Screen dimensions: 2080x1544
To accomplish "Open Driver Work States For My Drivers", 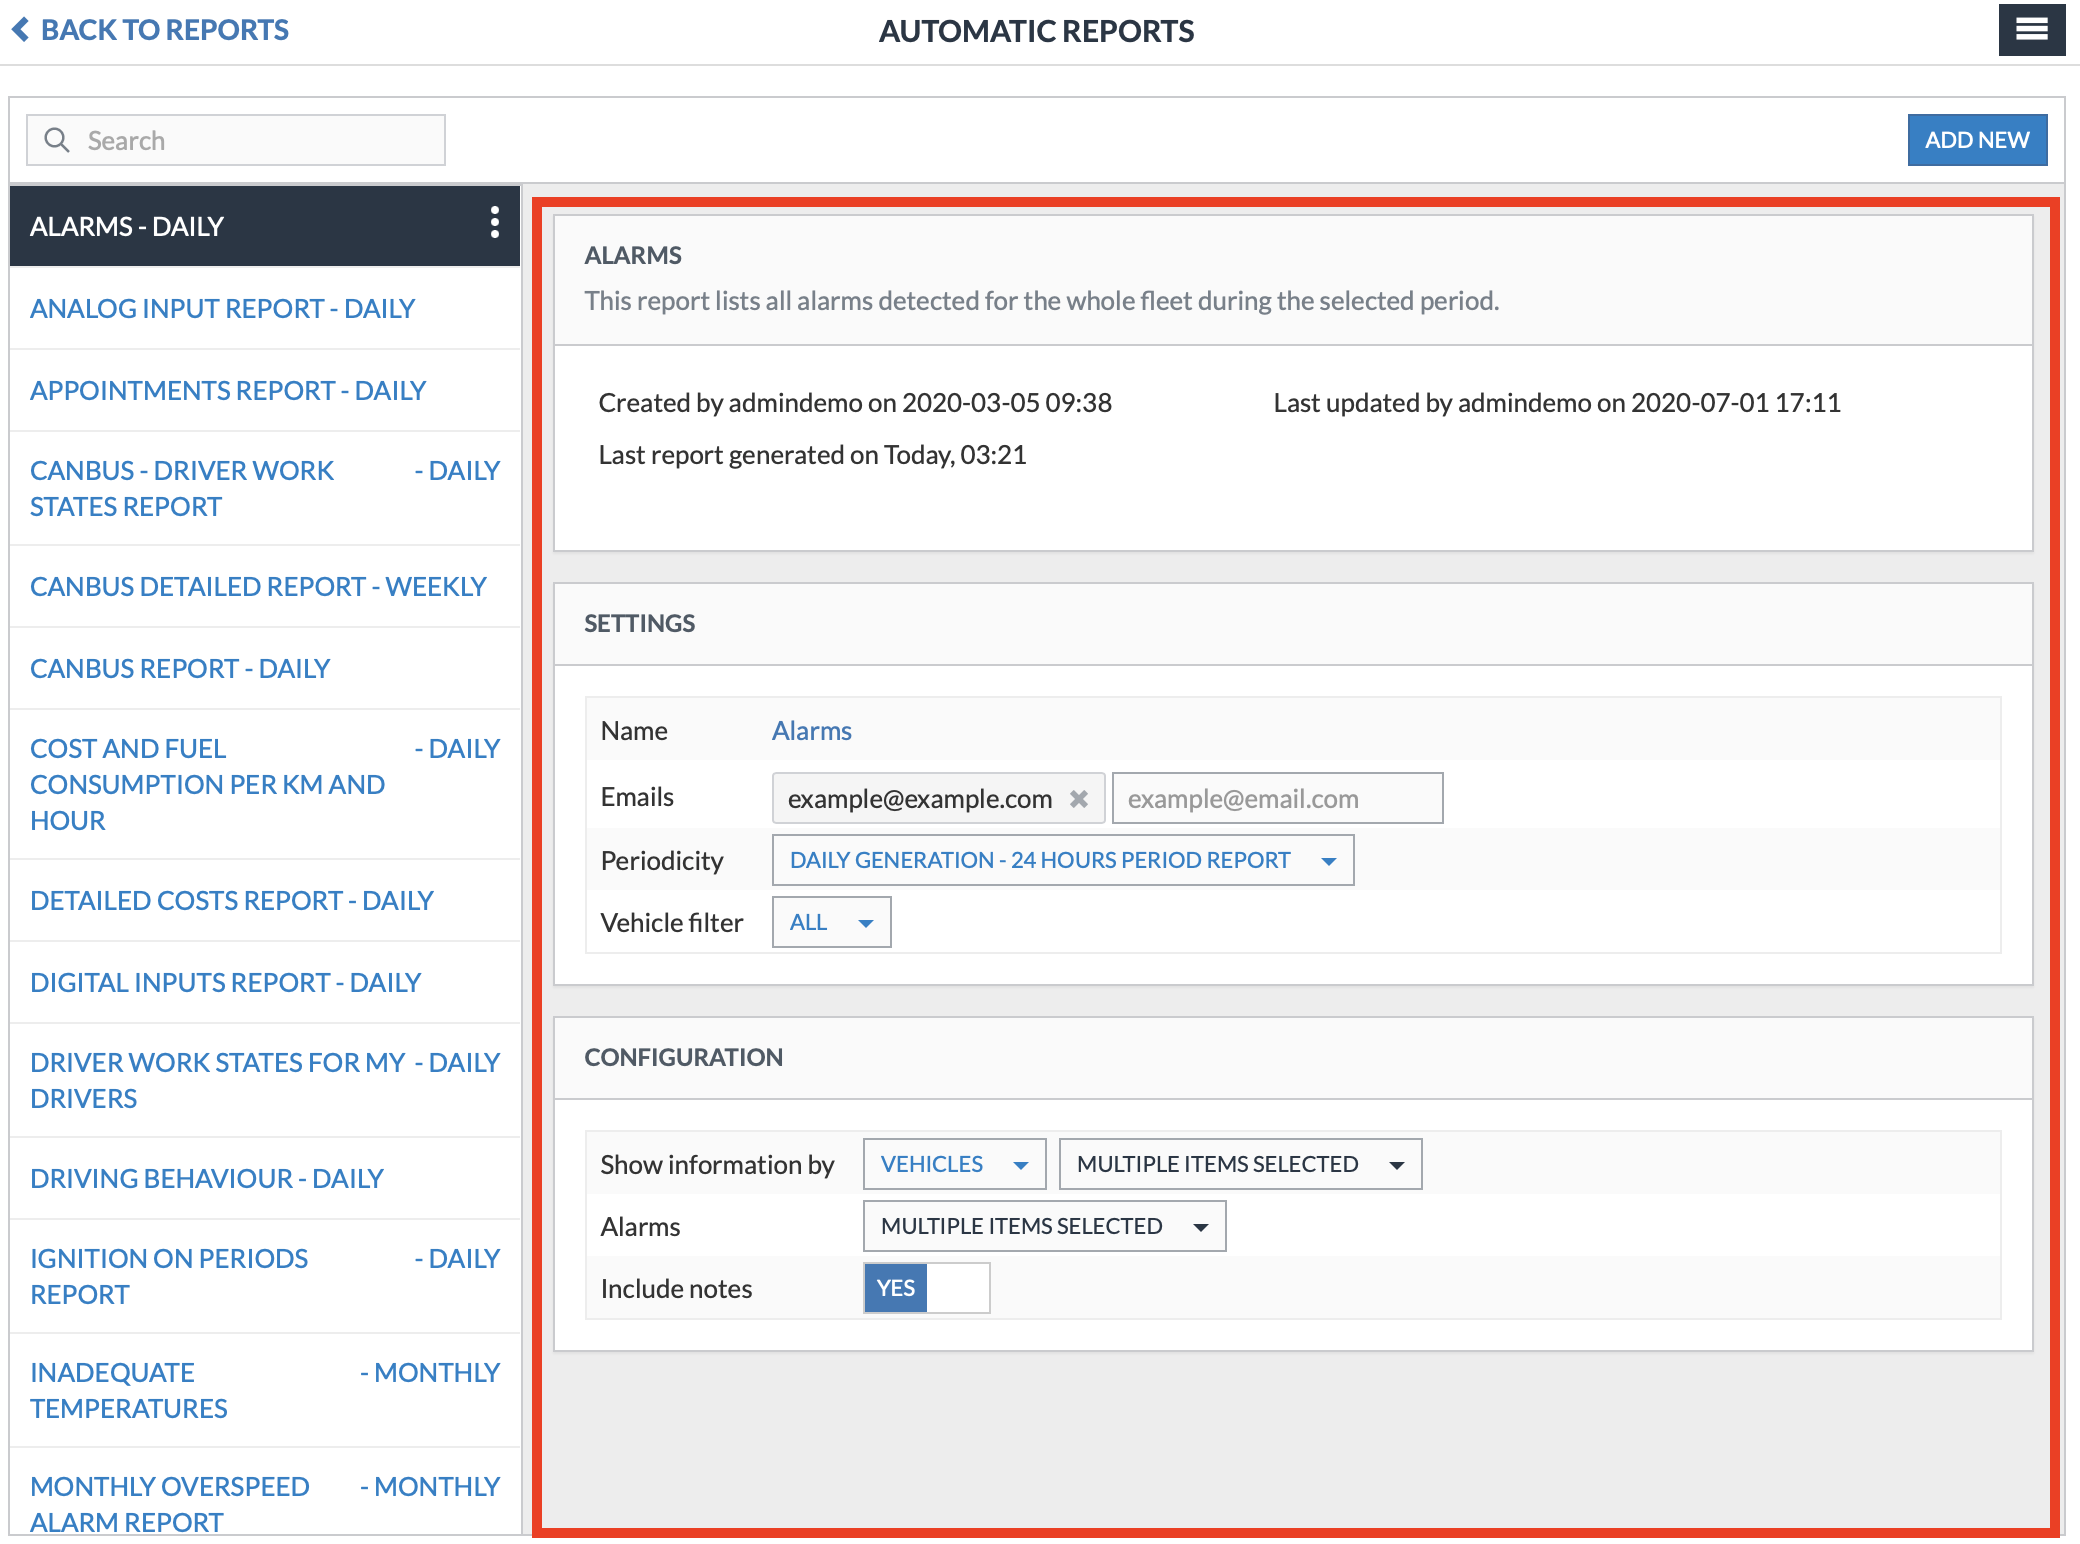I will click(265, 1080).
